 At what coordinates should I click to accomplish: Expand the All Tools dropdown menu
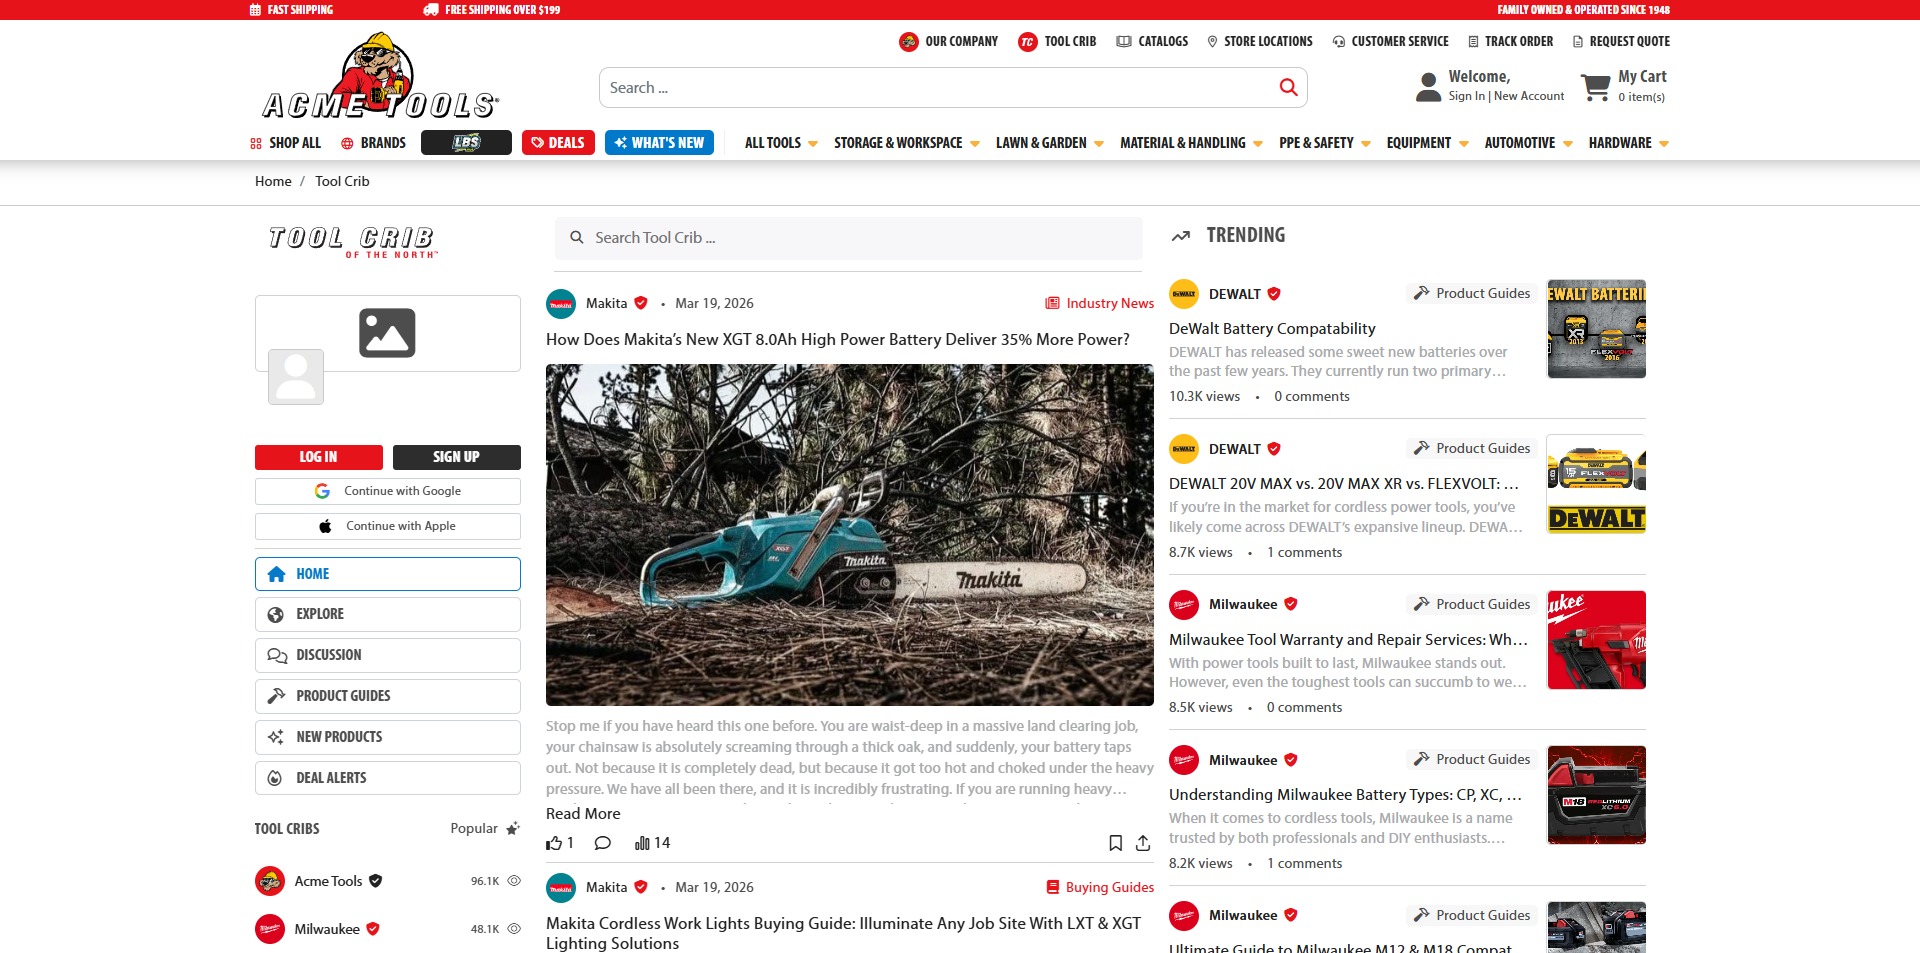click(781, 143)
